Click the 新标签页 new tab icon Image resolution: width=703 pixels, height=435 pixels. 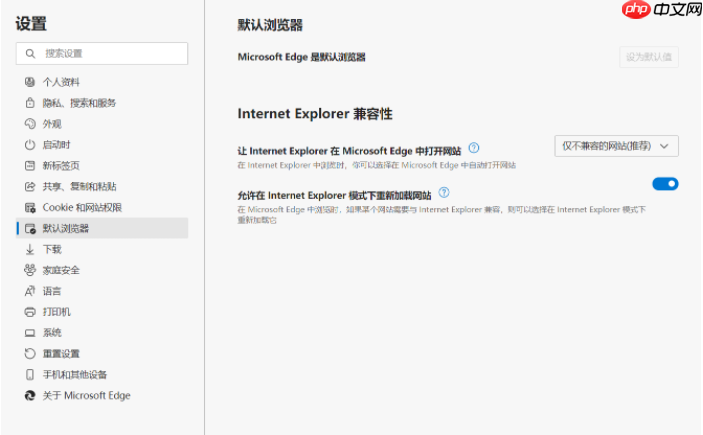30,165
